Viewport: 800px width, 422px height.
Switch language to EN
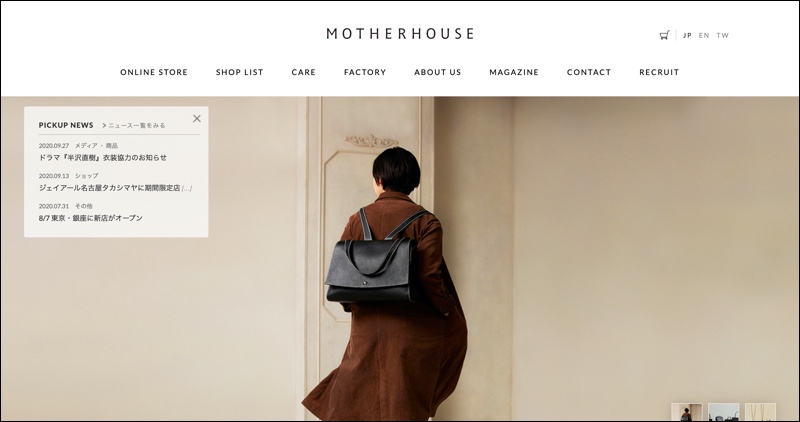tap(704, 35)
